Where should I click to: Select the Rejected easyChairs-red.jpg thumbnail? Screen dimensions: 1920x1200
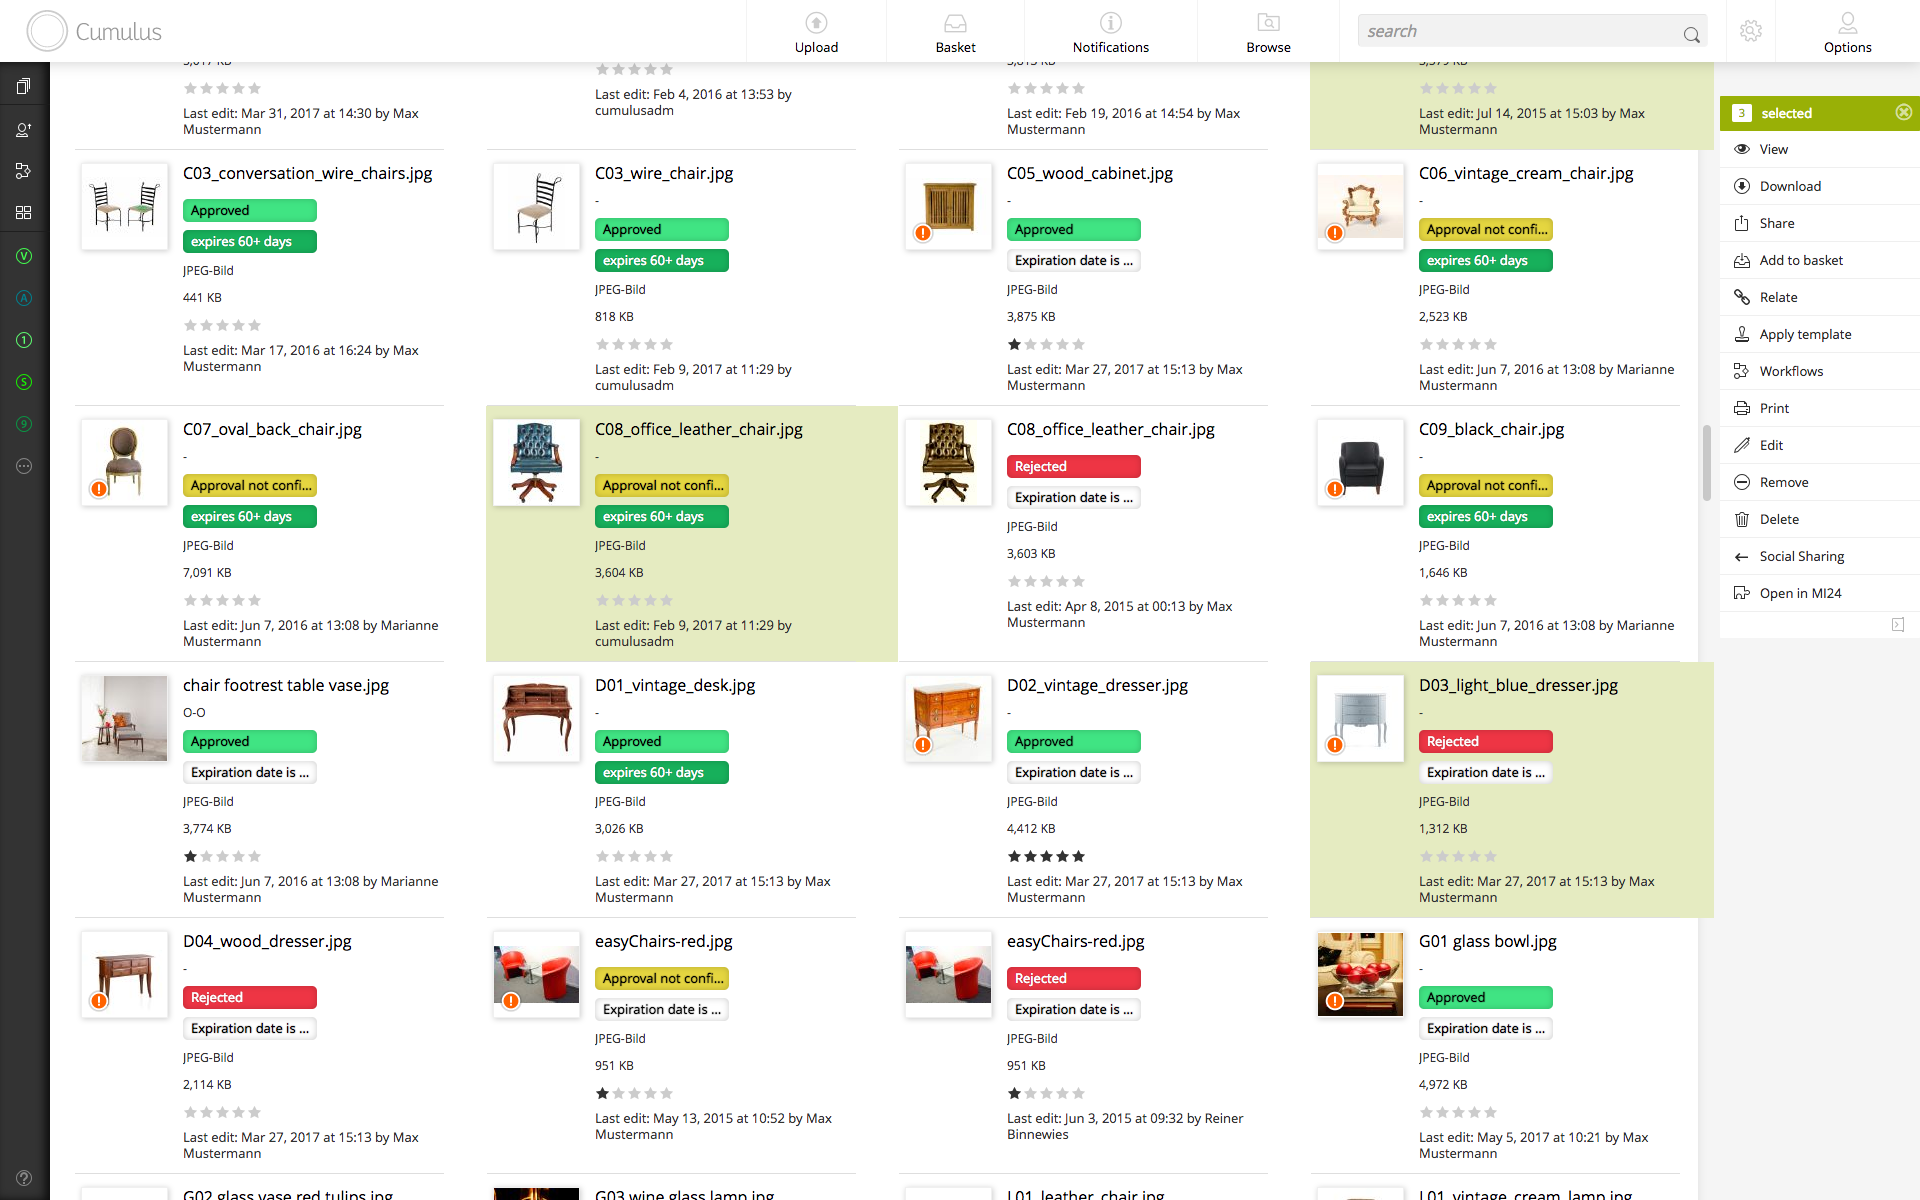(x=948, y=974)
